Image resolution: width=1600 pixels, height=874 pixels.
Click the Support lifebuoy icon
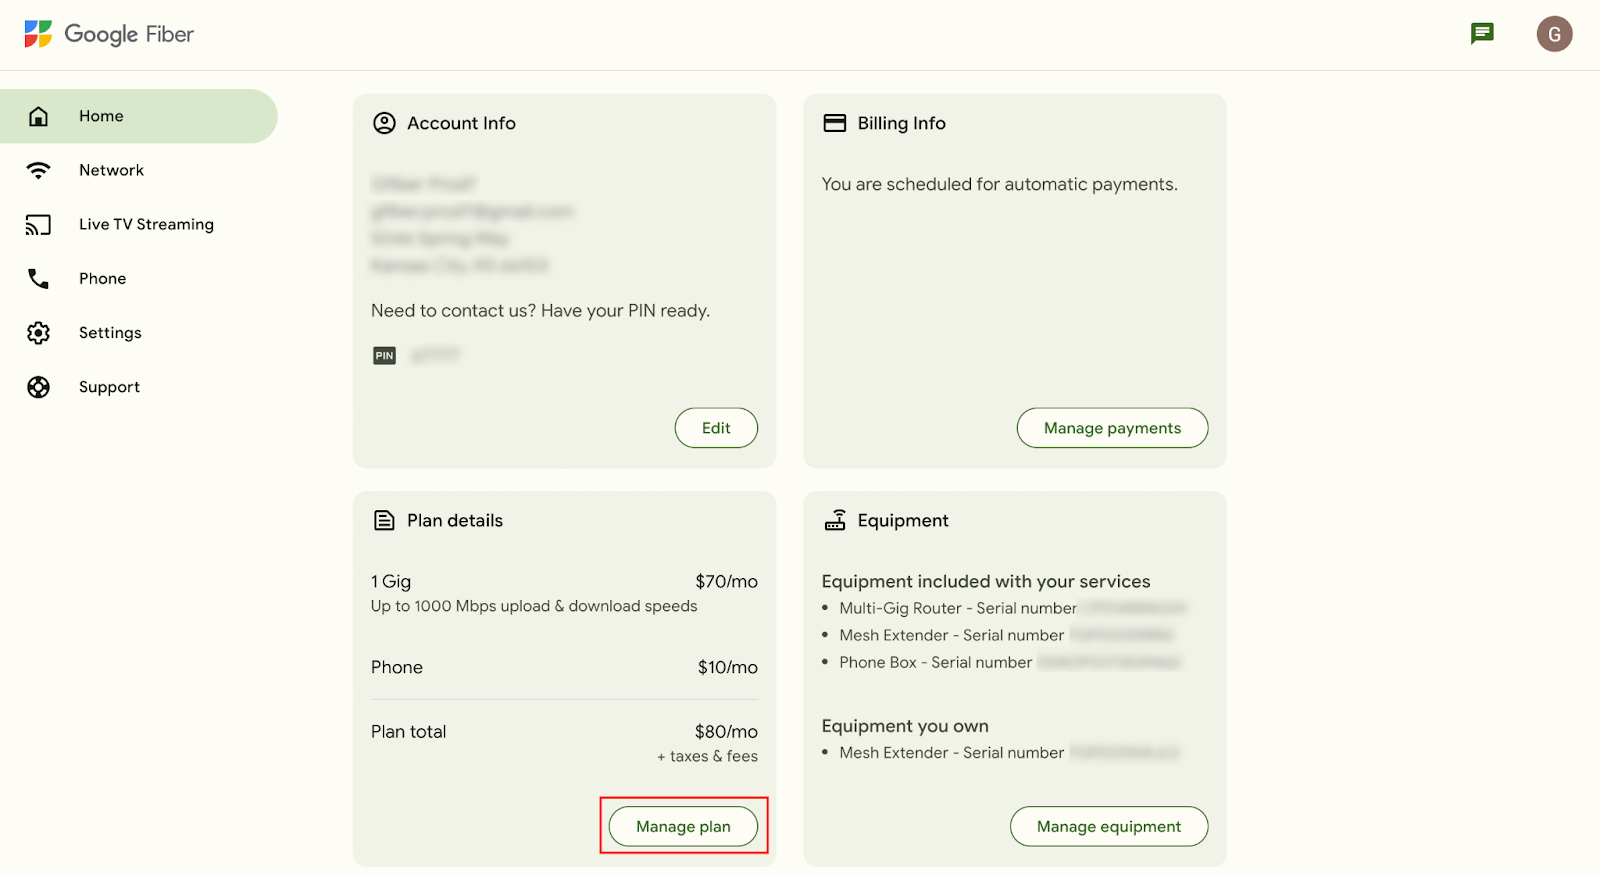38,387
